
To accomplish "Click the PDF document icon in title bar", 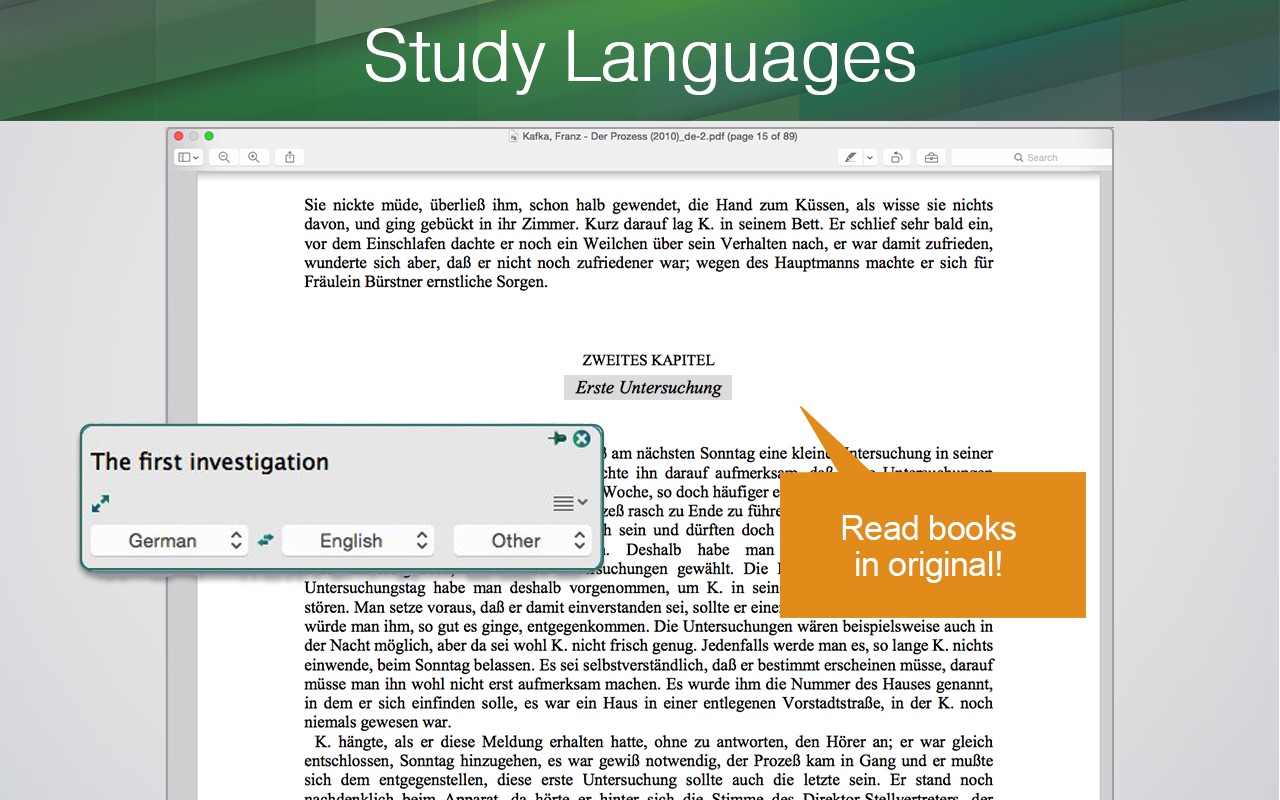I will pos(513,136).
